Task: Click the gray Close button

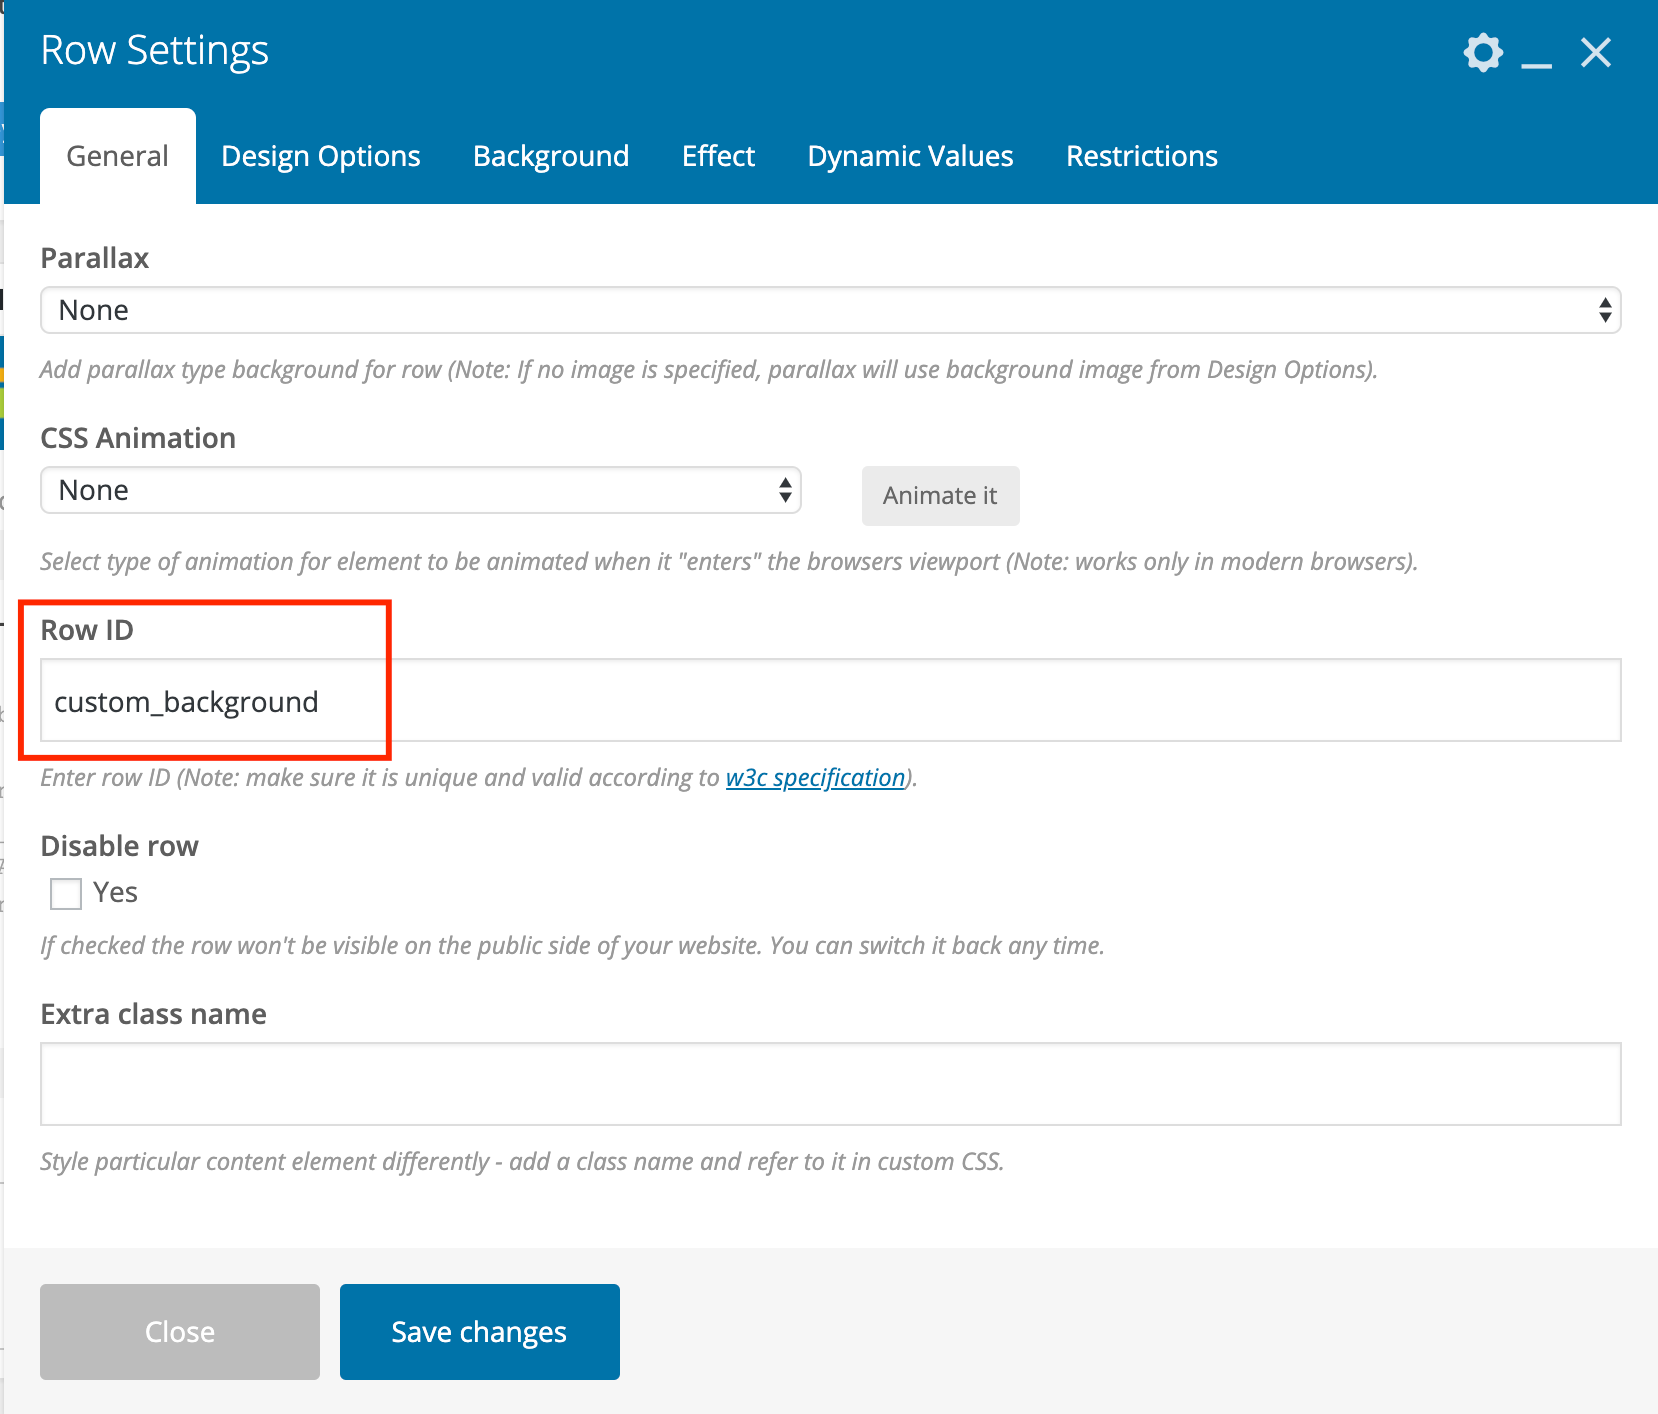Action: [180, 1331]
